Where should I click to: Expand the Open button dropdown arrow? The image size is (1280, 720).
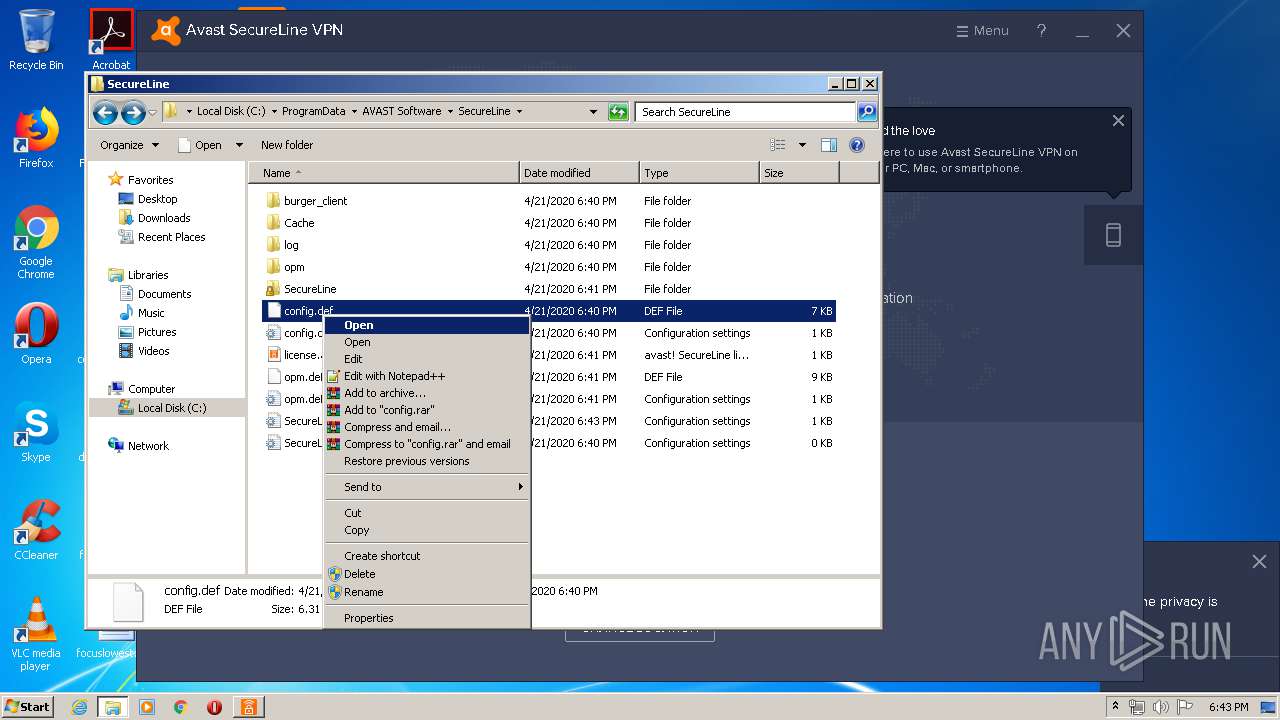pos(239,145)
